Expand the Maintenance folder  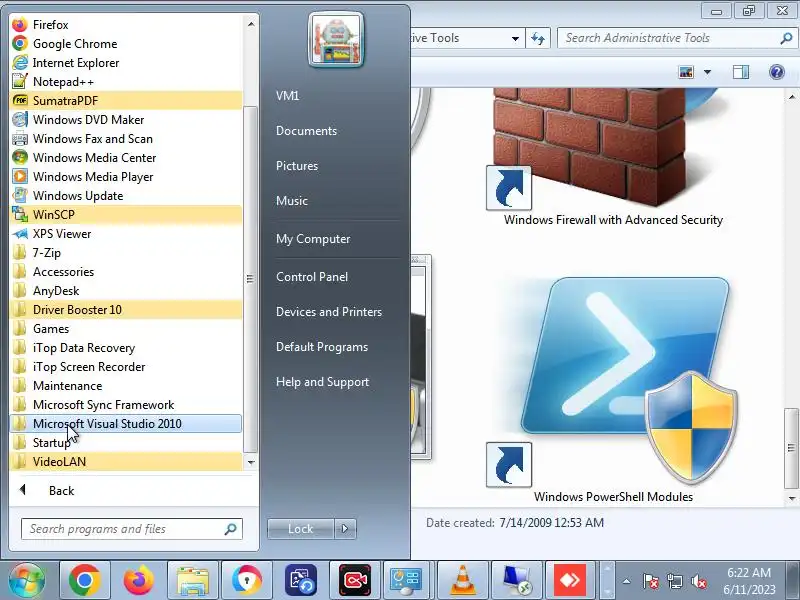click(x=126, y=386)
